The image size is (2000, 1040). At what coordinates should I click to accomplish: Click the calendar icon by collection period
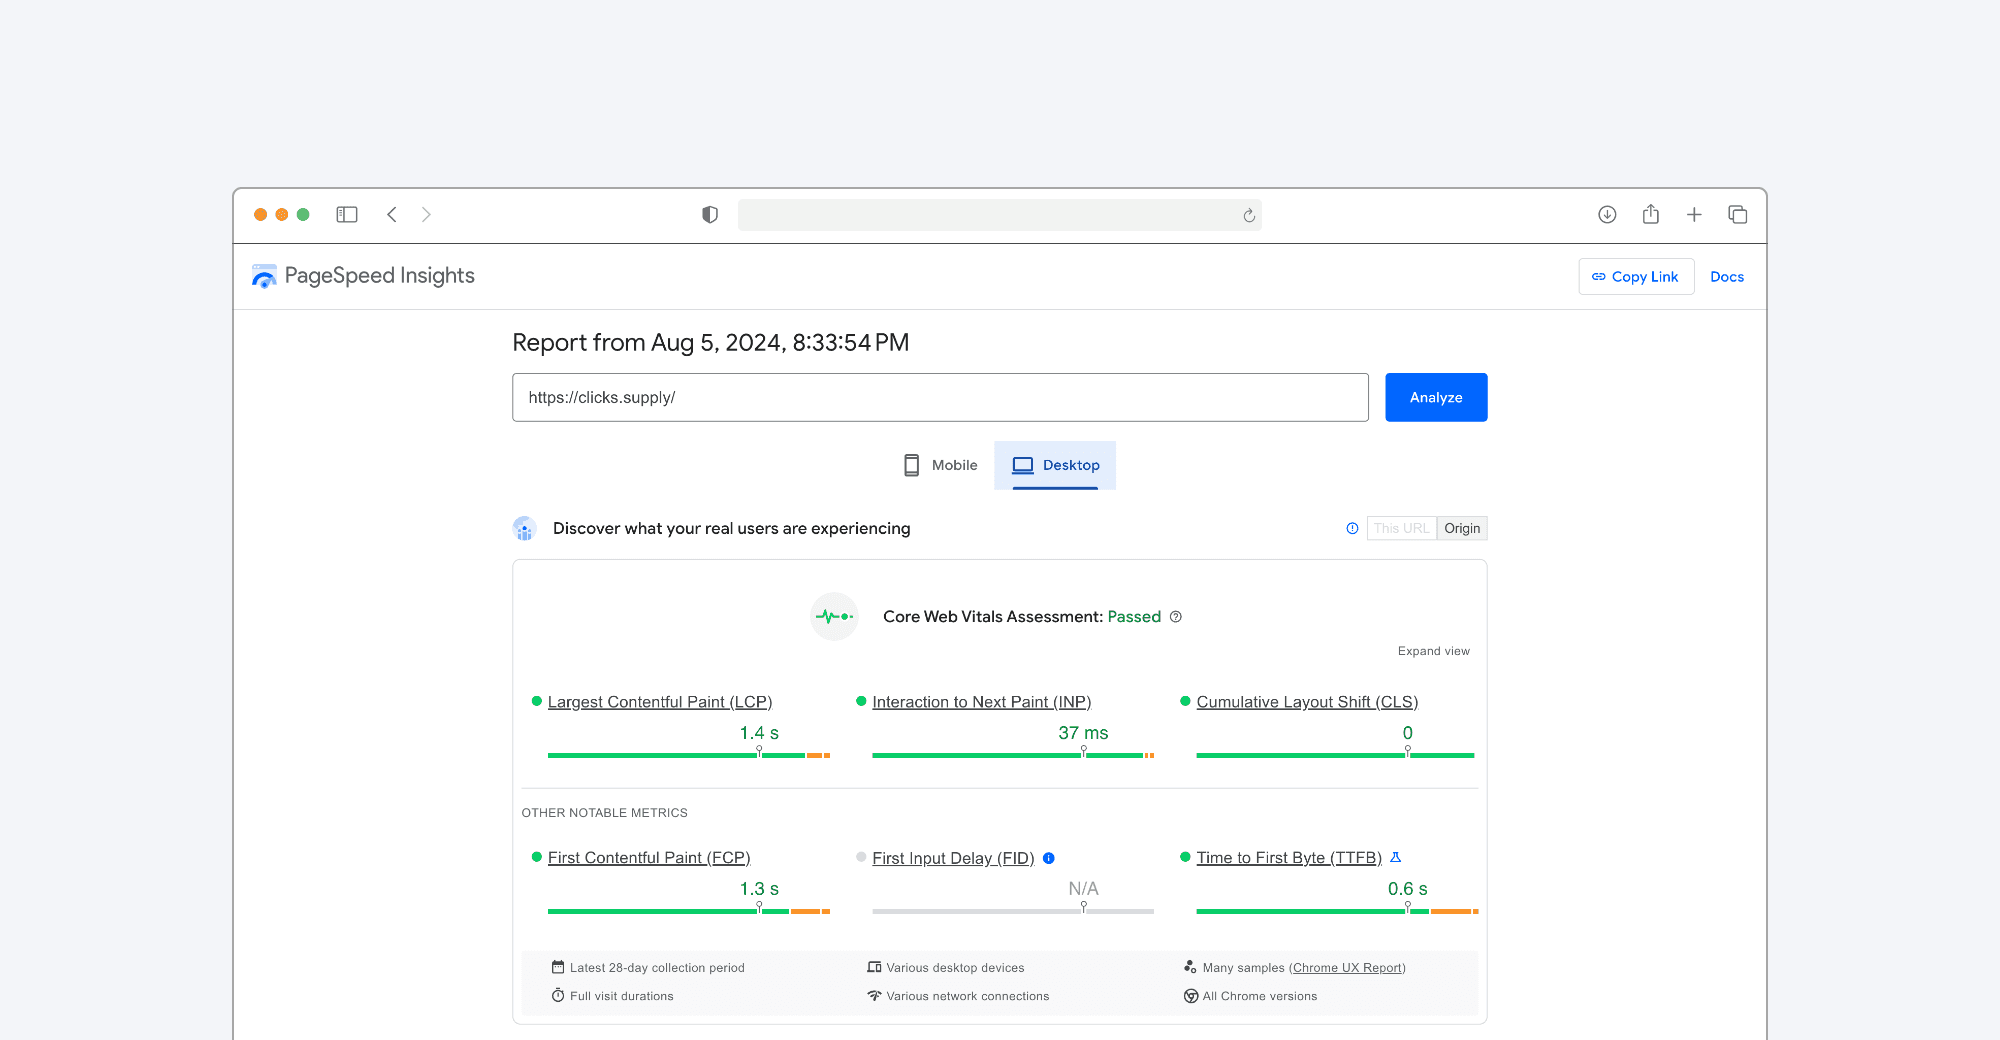click(558, 967)
